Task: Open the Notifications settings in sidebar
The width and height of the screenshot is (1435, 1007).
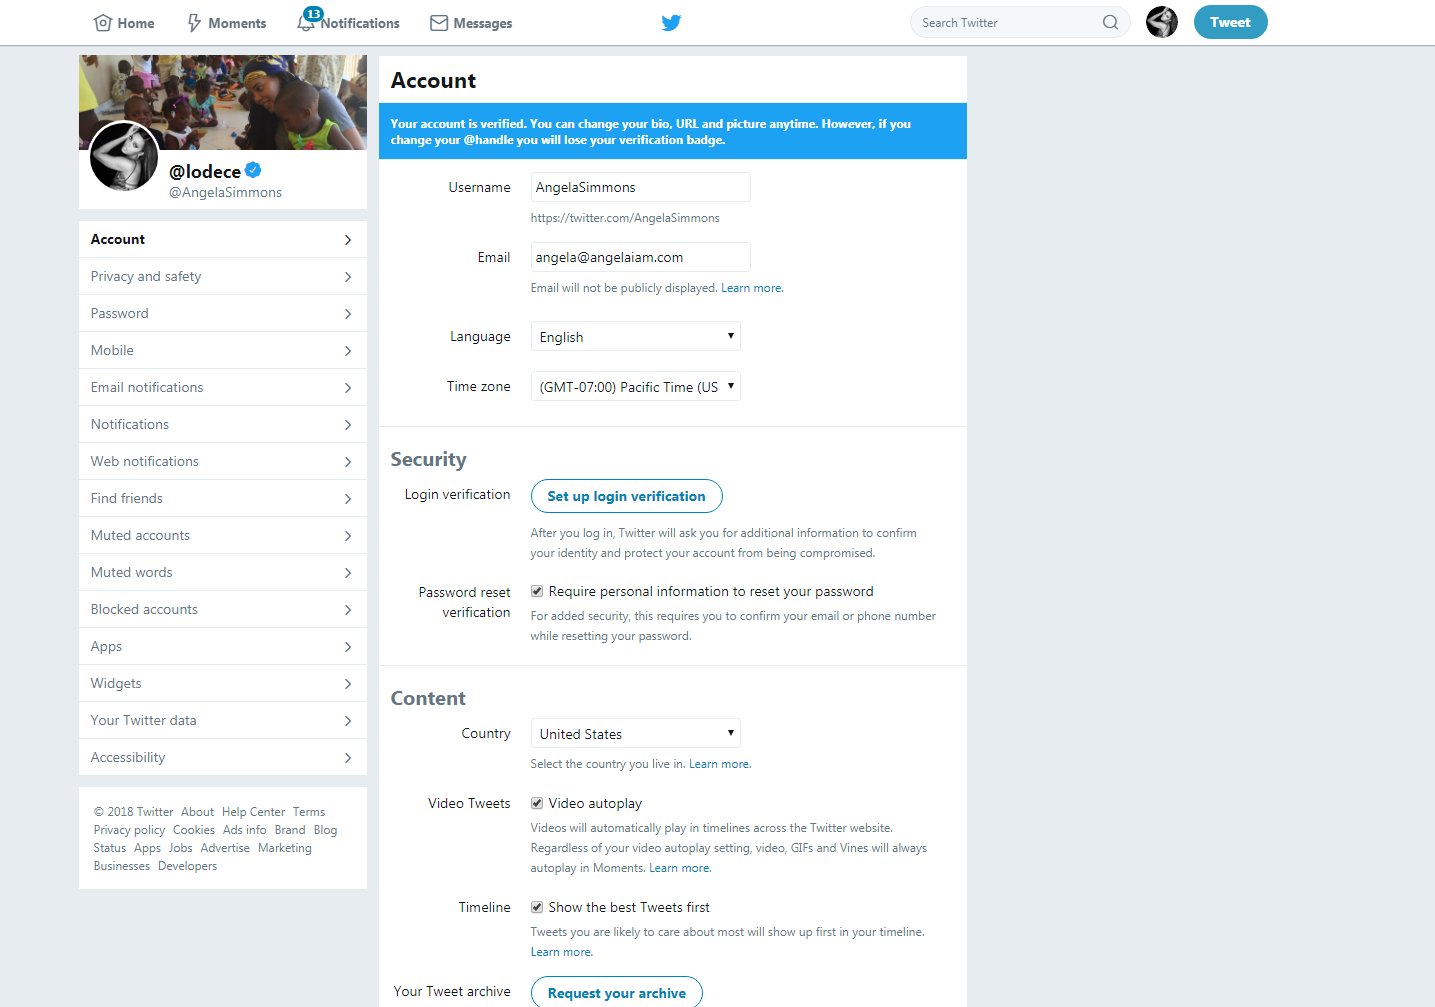Action: click(223, 424)
